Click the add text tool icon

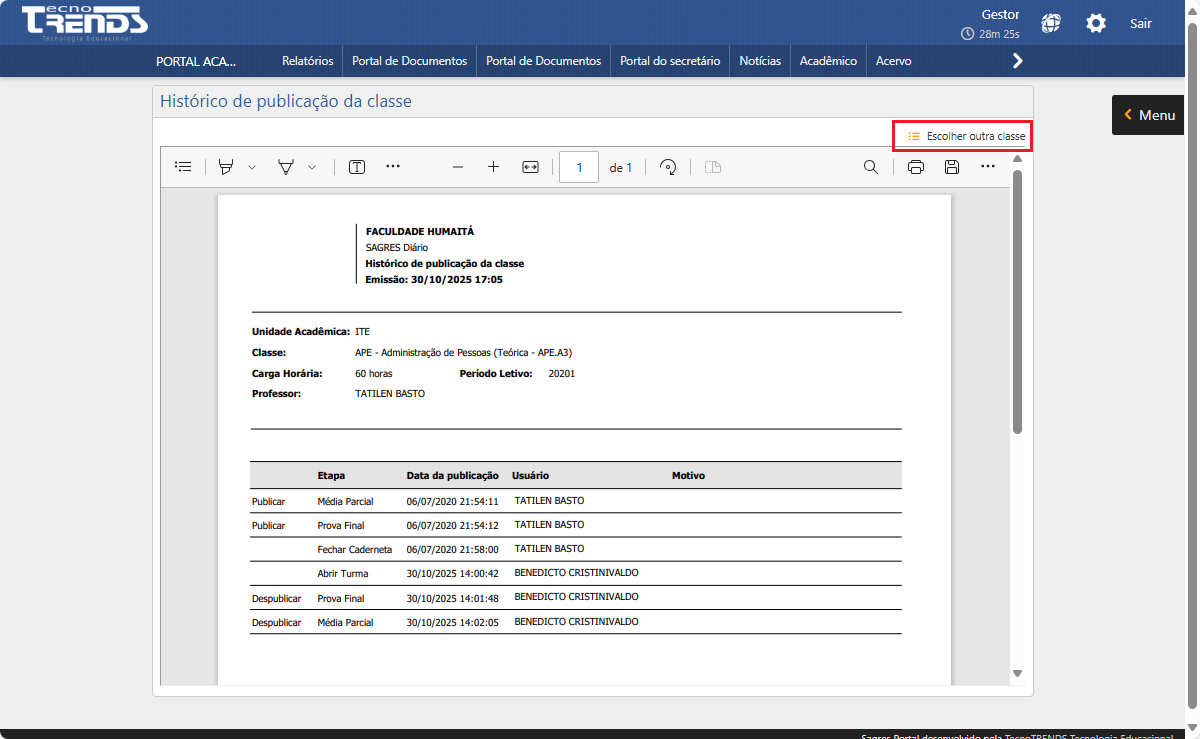[x=357, y=167]
